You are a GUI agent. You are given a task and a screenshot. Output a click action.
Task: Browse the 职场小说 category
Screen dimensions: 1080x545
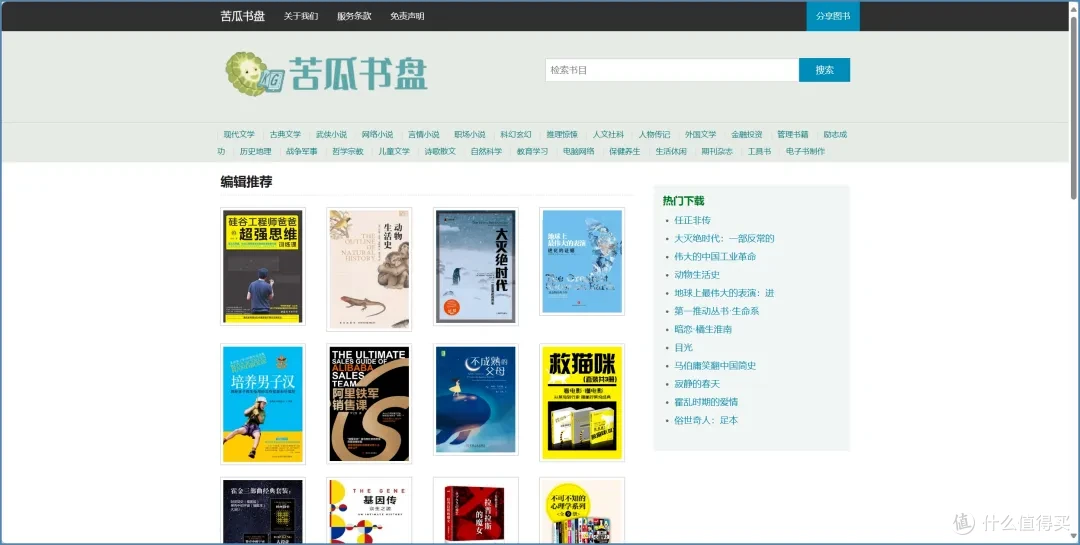click(x=470, y=134)
